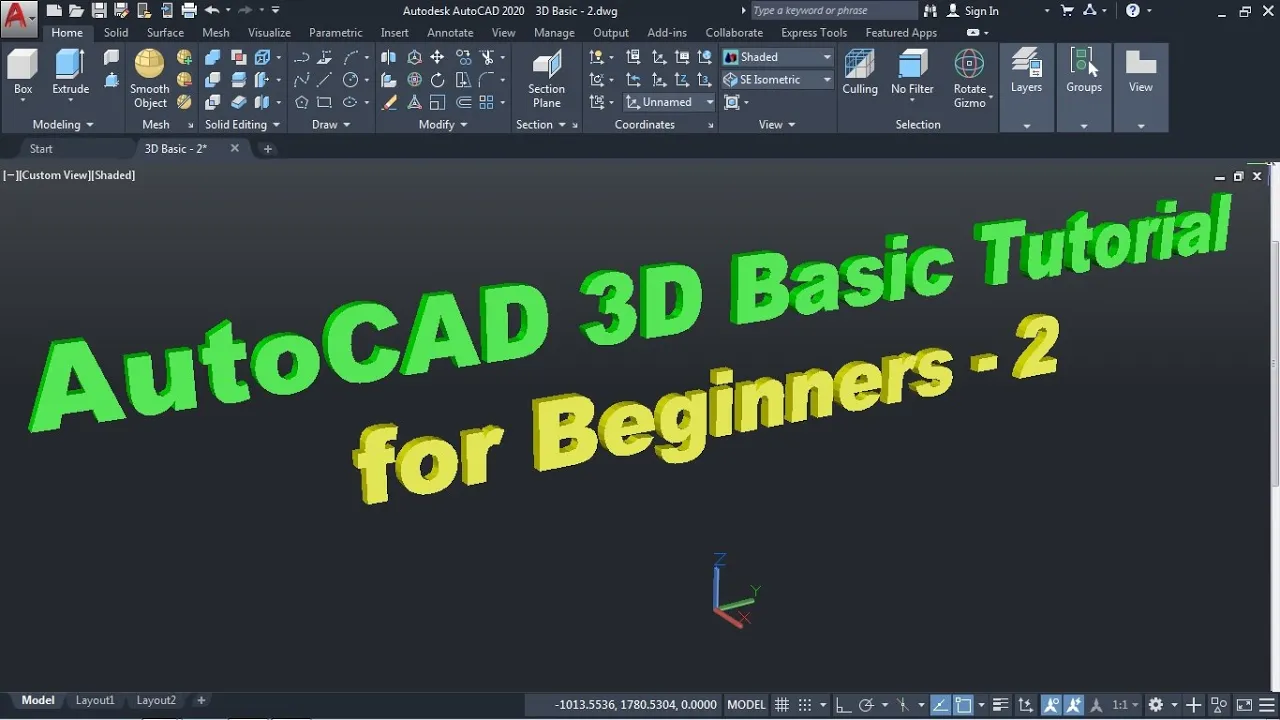
Task: Expand the Layers panel dropdown
Action: [1026, 125]
